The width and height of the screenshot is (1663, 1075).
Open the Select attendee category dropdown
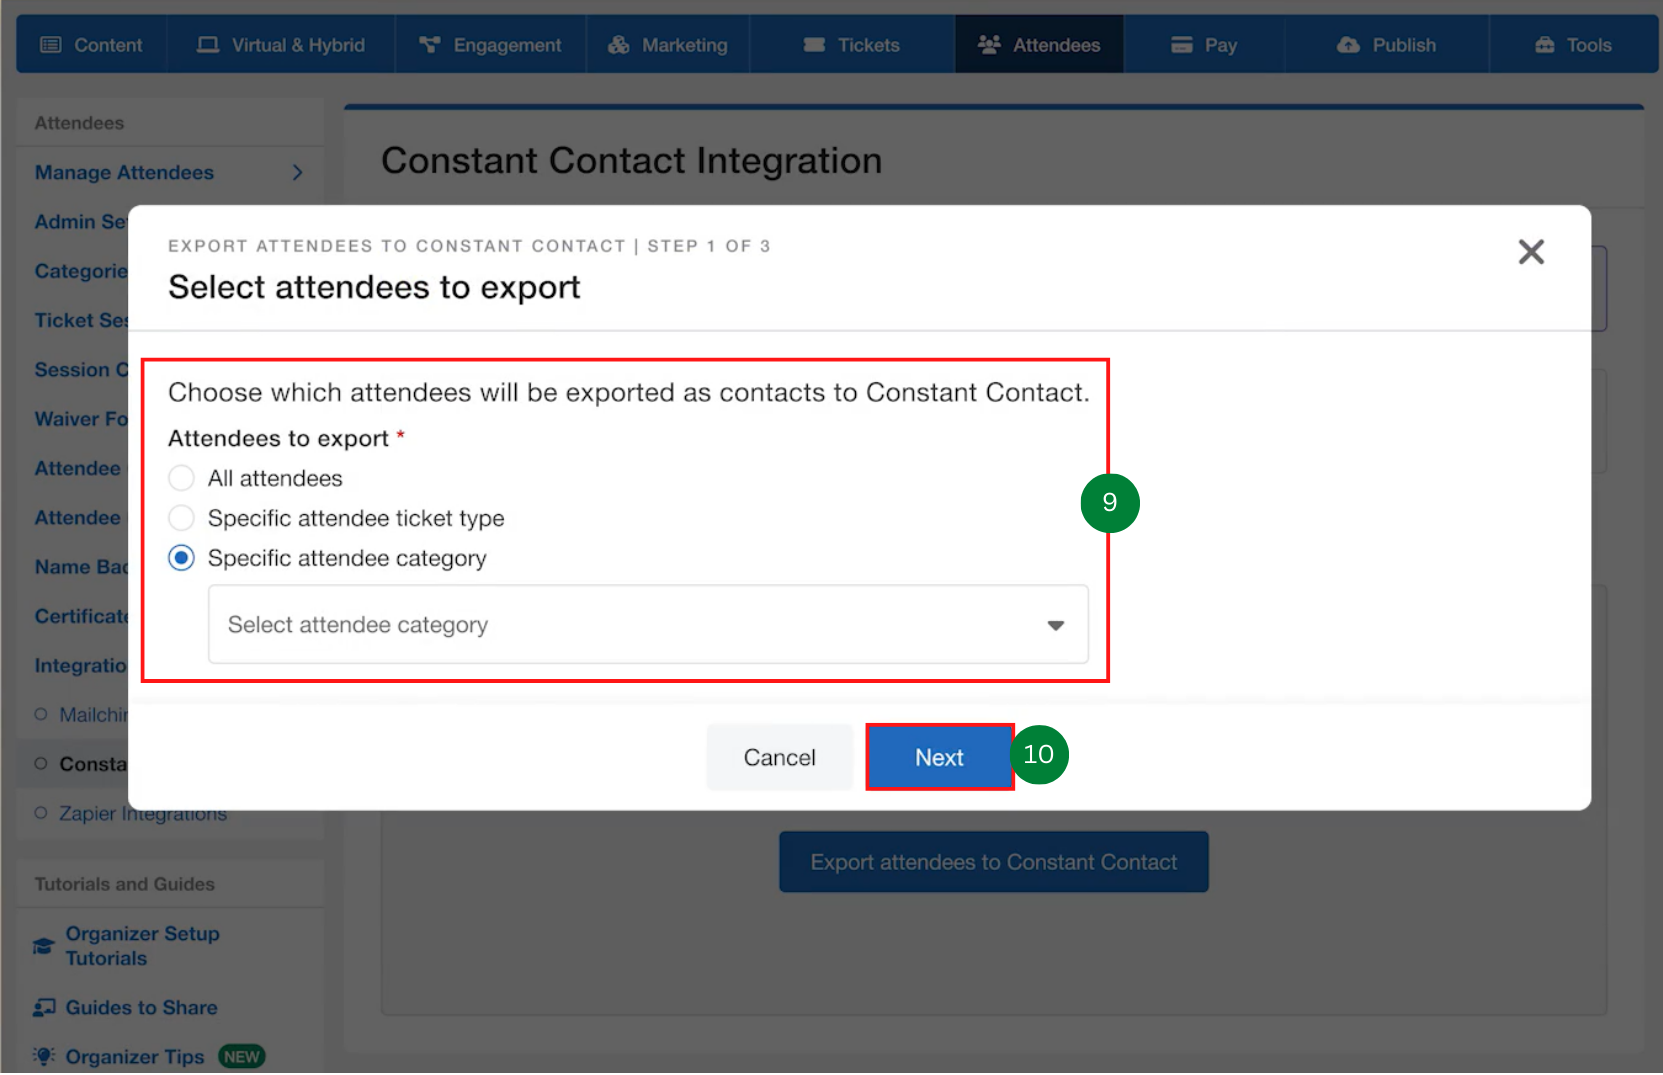point(648,625)
